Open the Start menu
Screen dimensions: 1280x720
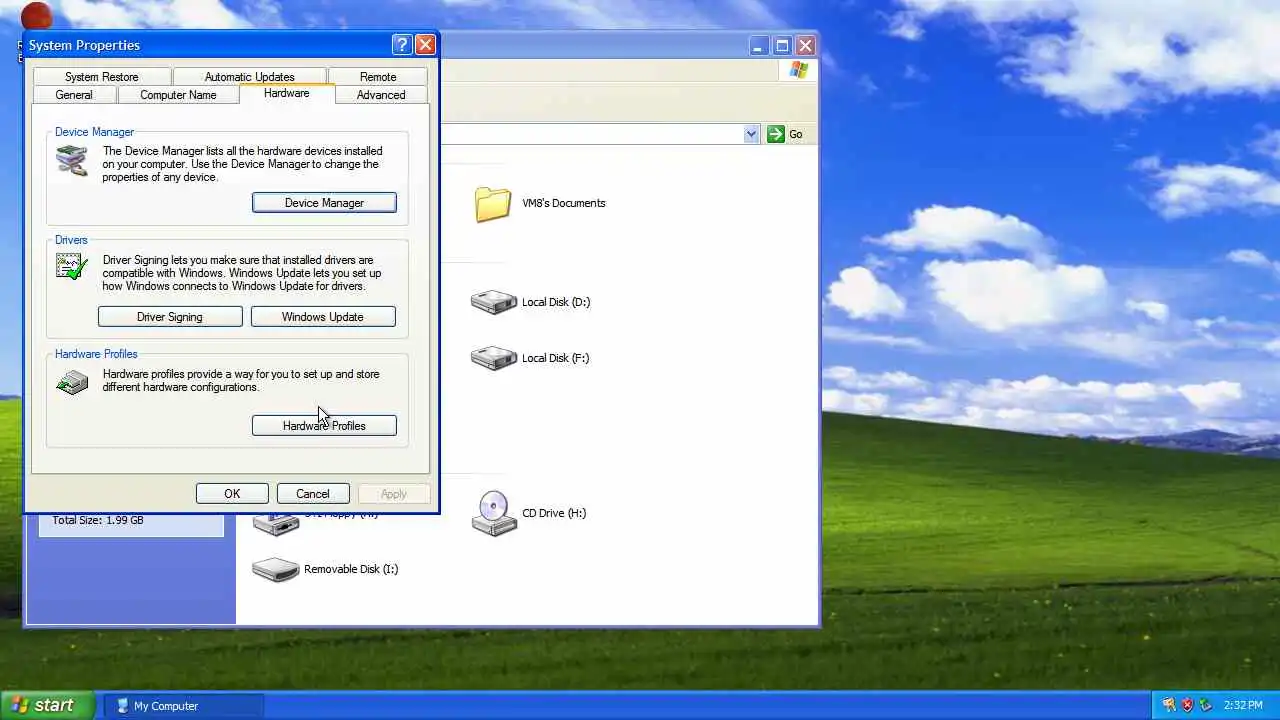pos(47,705)
